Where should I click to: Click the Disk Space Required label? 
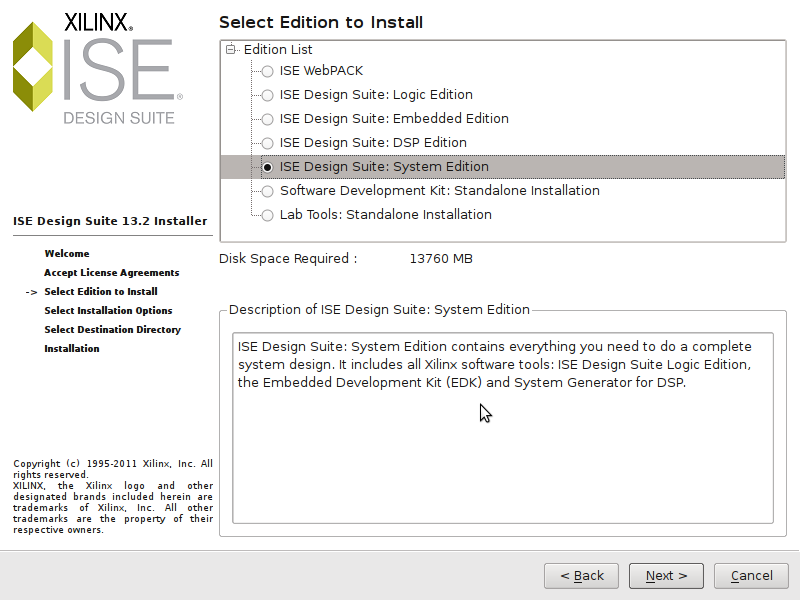click(x=288, y=259)
